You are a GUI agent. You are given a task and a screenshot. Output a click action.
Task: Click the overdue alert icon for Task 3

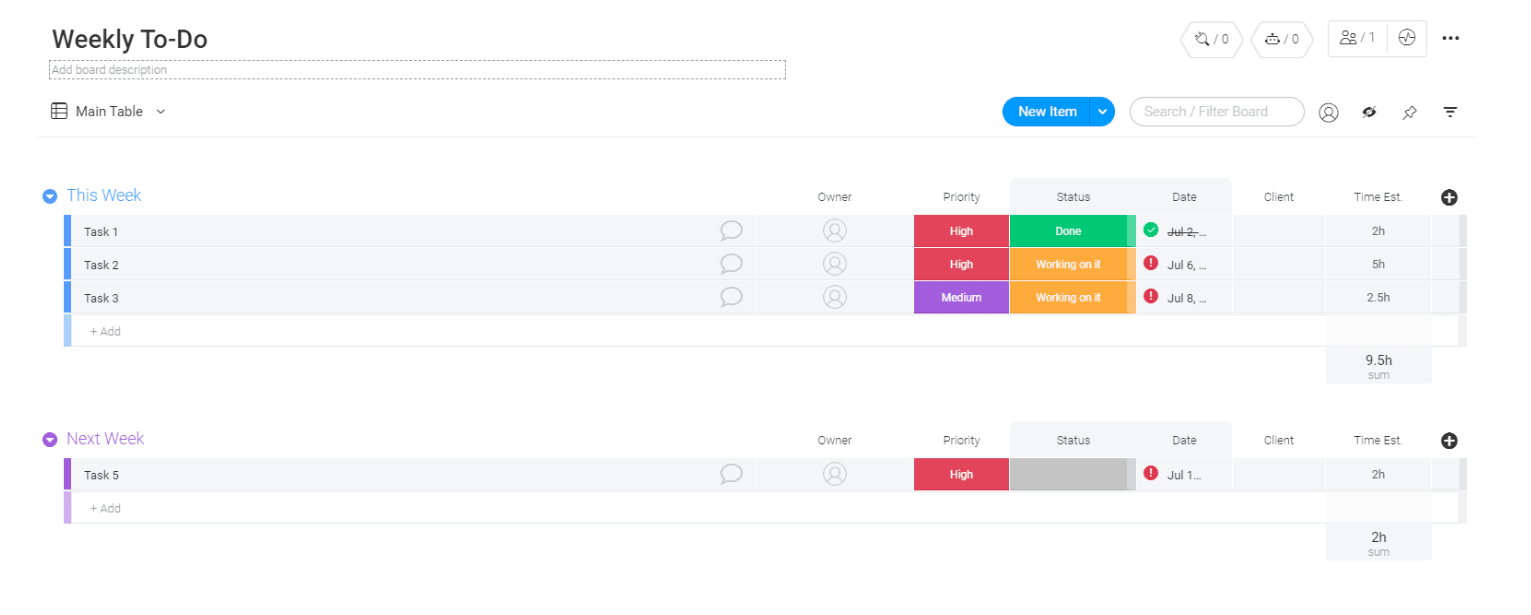(1151, 296)
